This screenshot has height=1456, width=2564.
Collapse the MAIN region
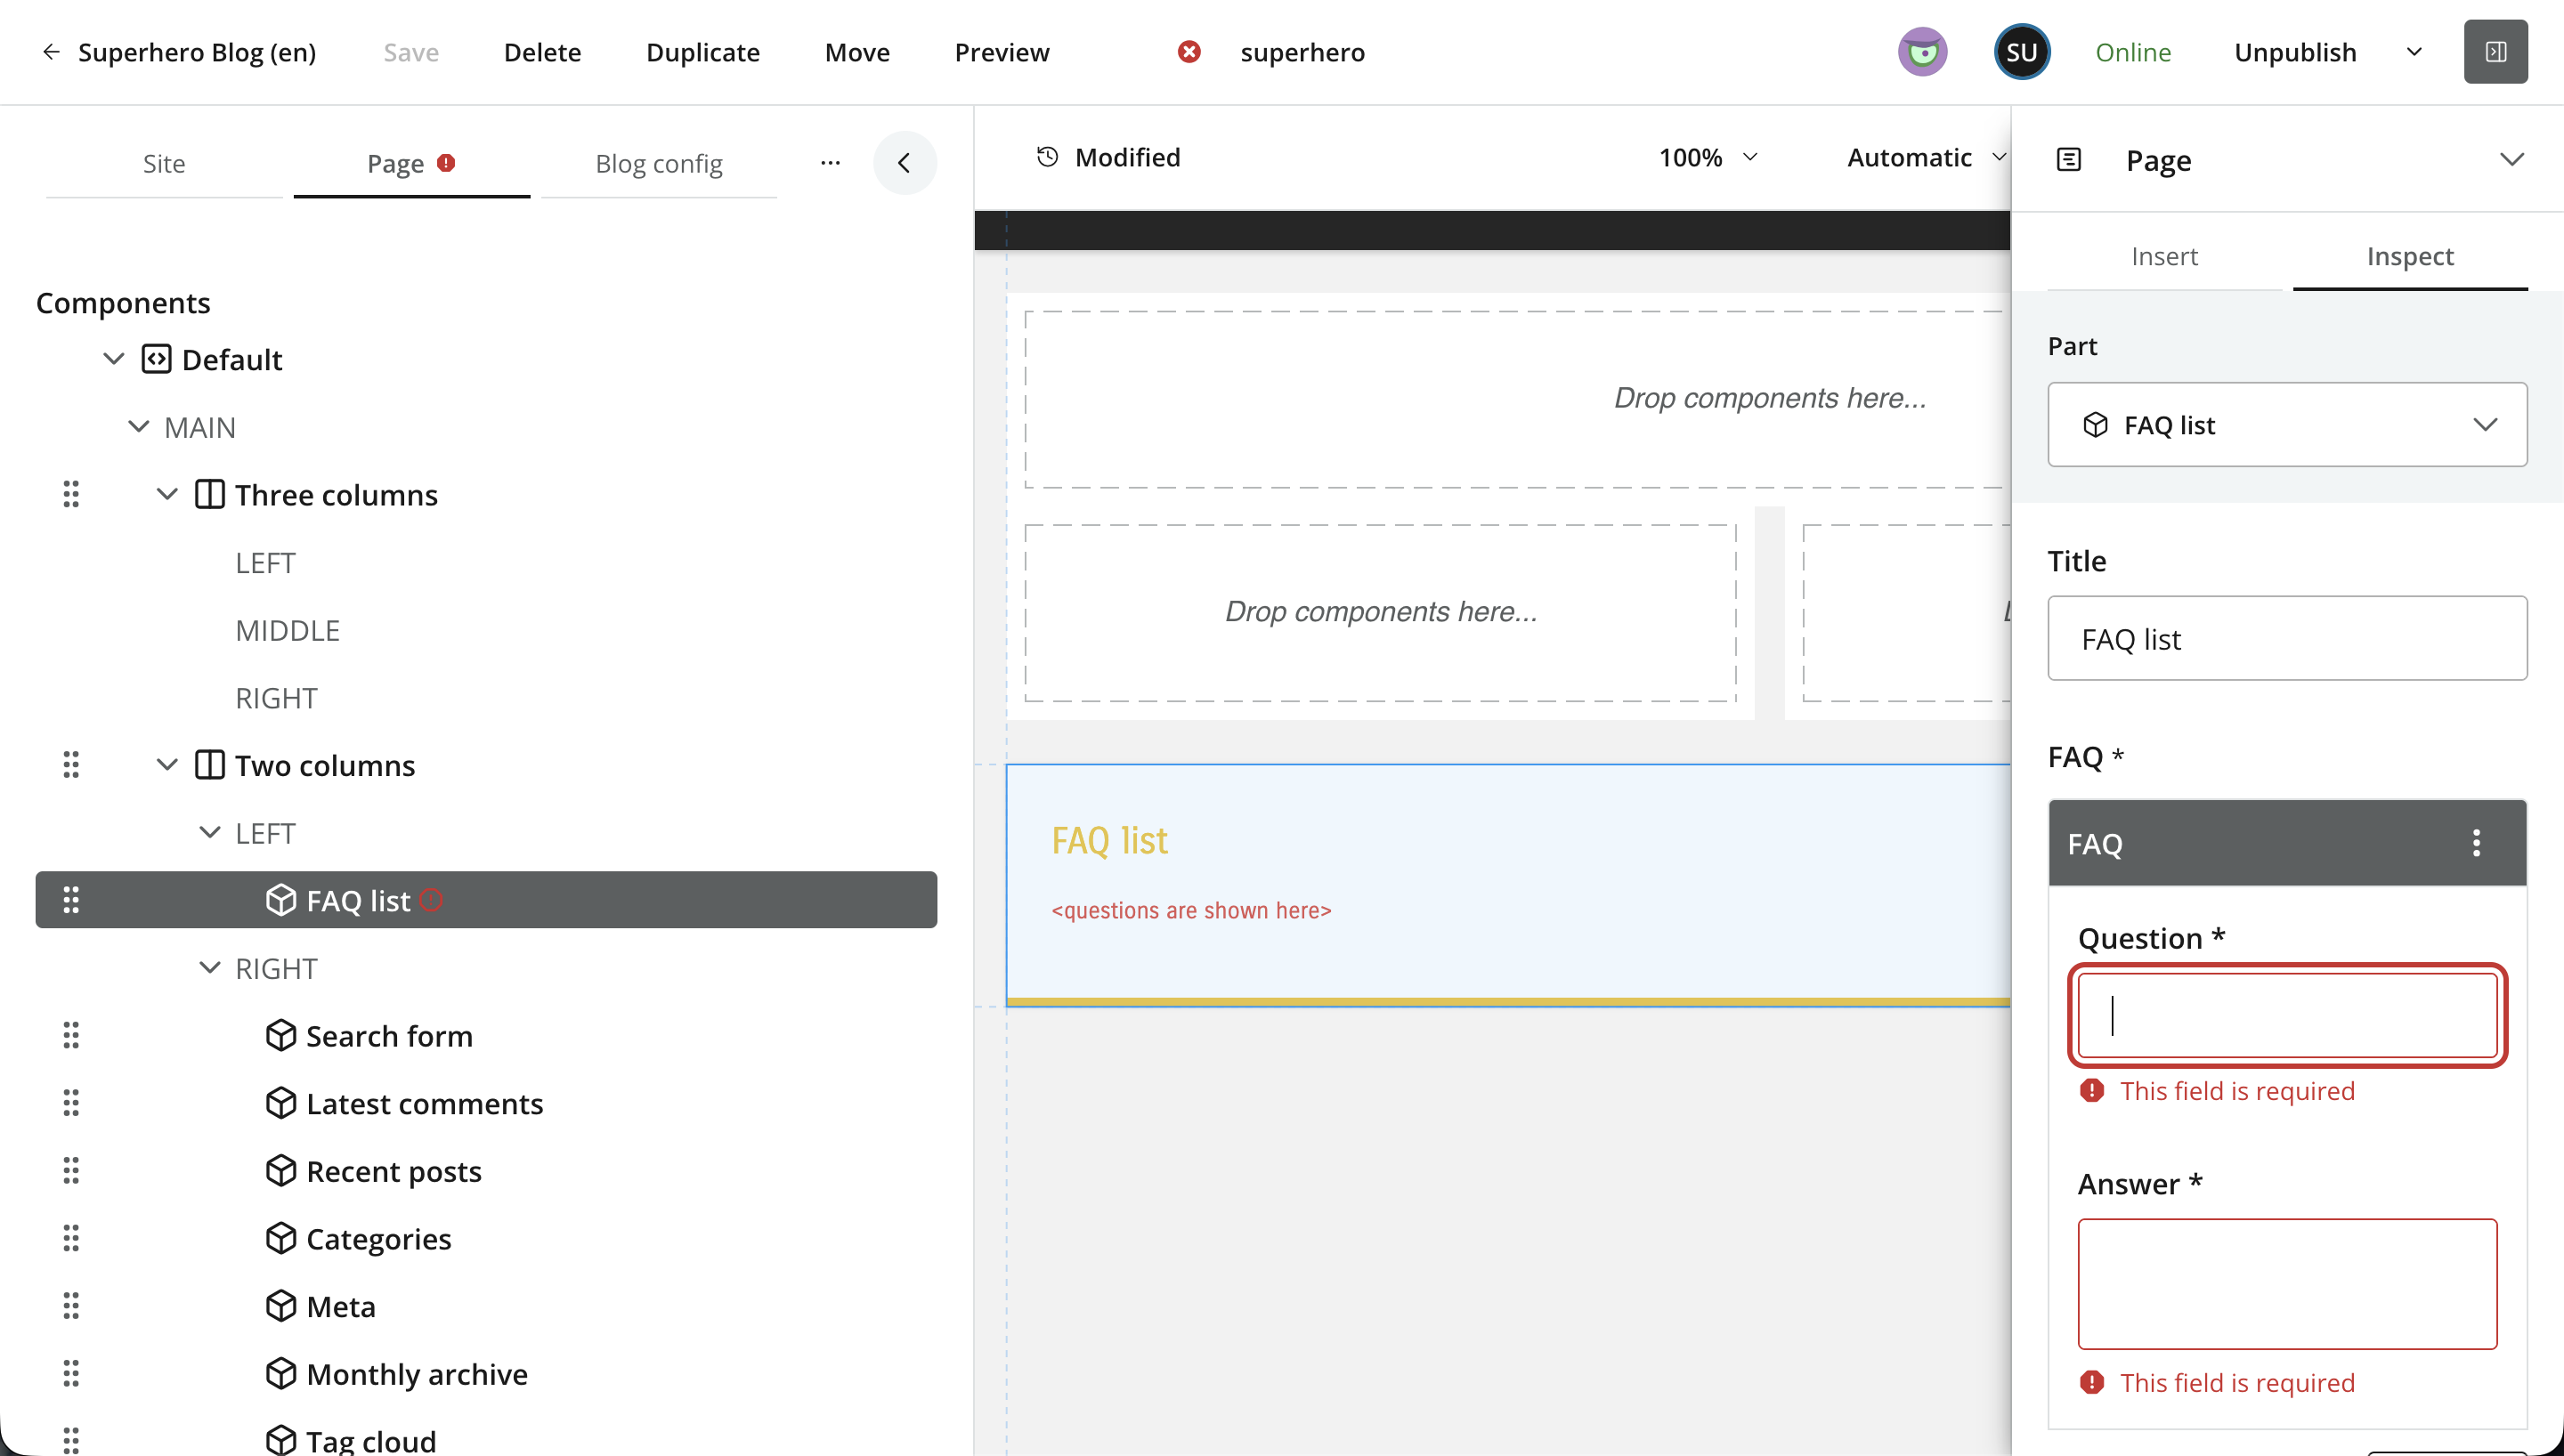pyautogui.click(x=138, y=427)
